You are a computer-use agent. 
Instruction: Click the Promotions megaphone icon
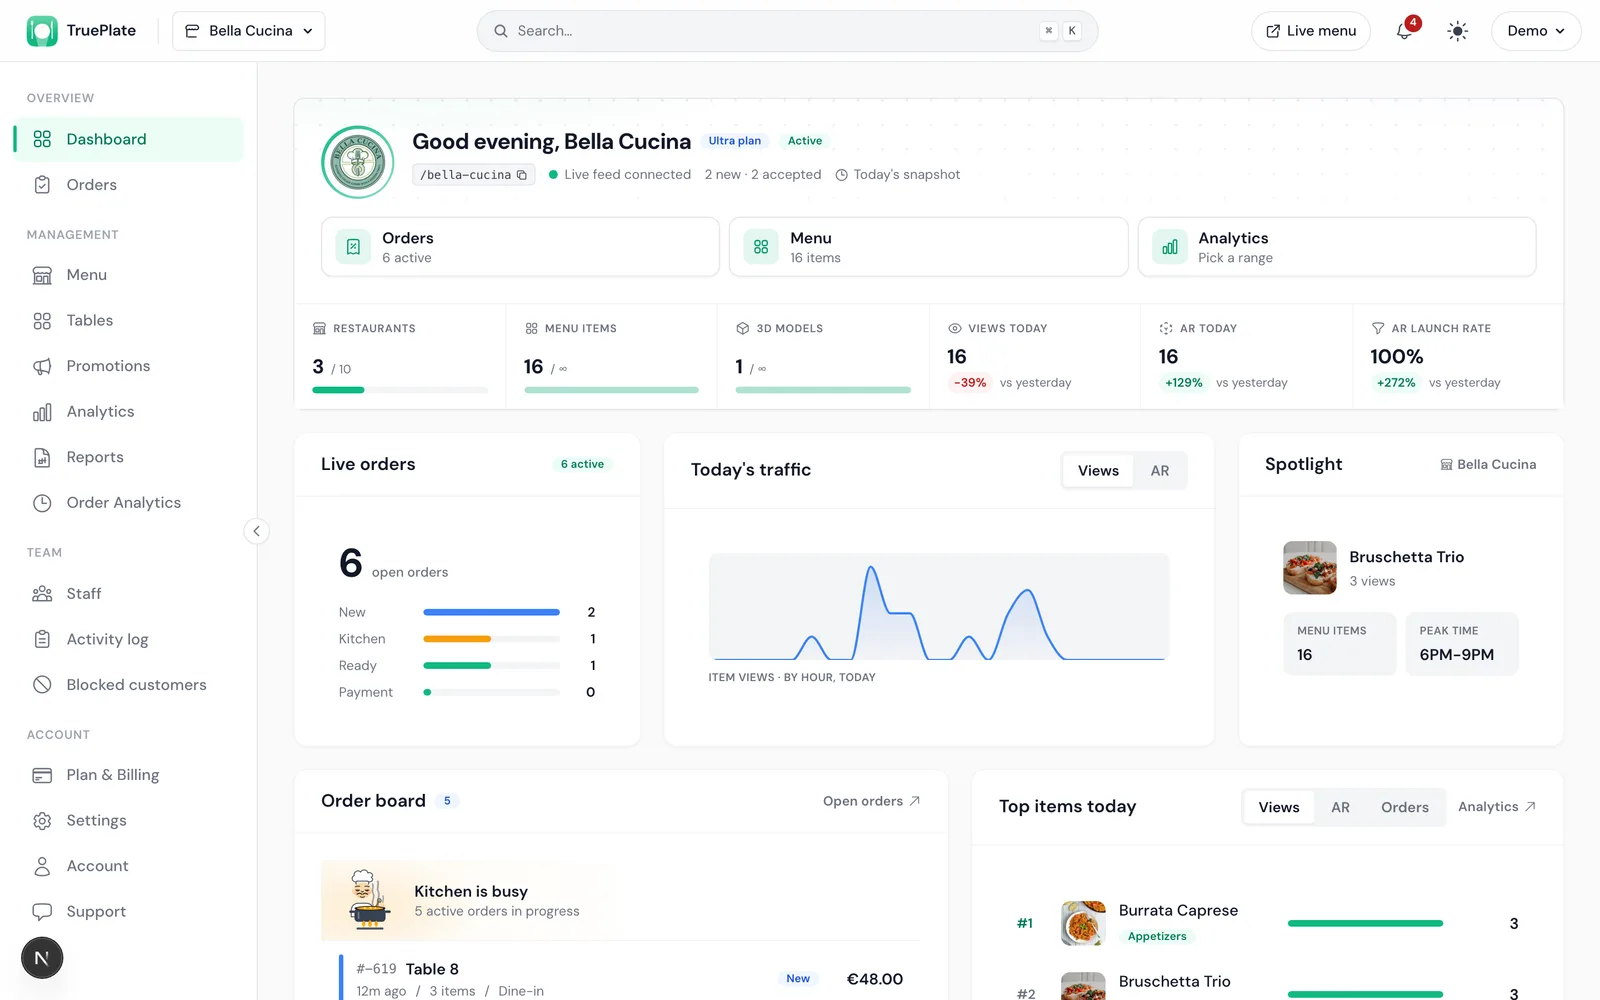[x=42, y=366]
